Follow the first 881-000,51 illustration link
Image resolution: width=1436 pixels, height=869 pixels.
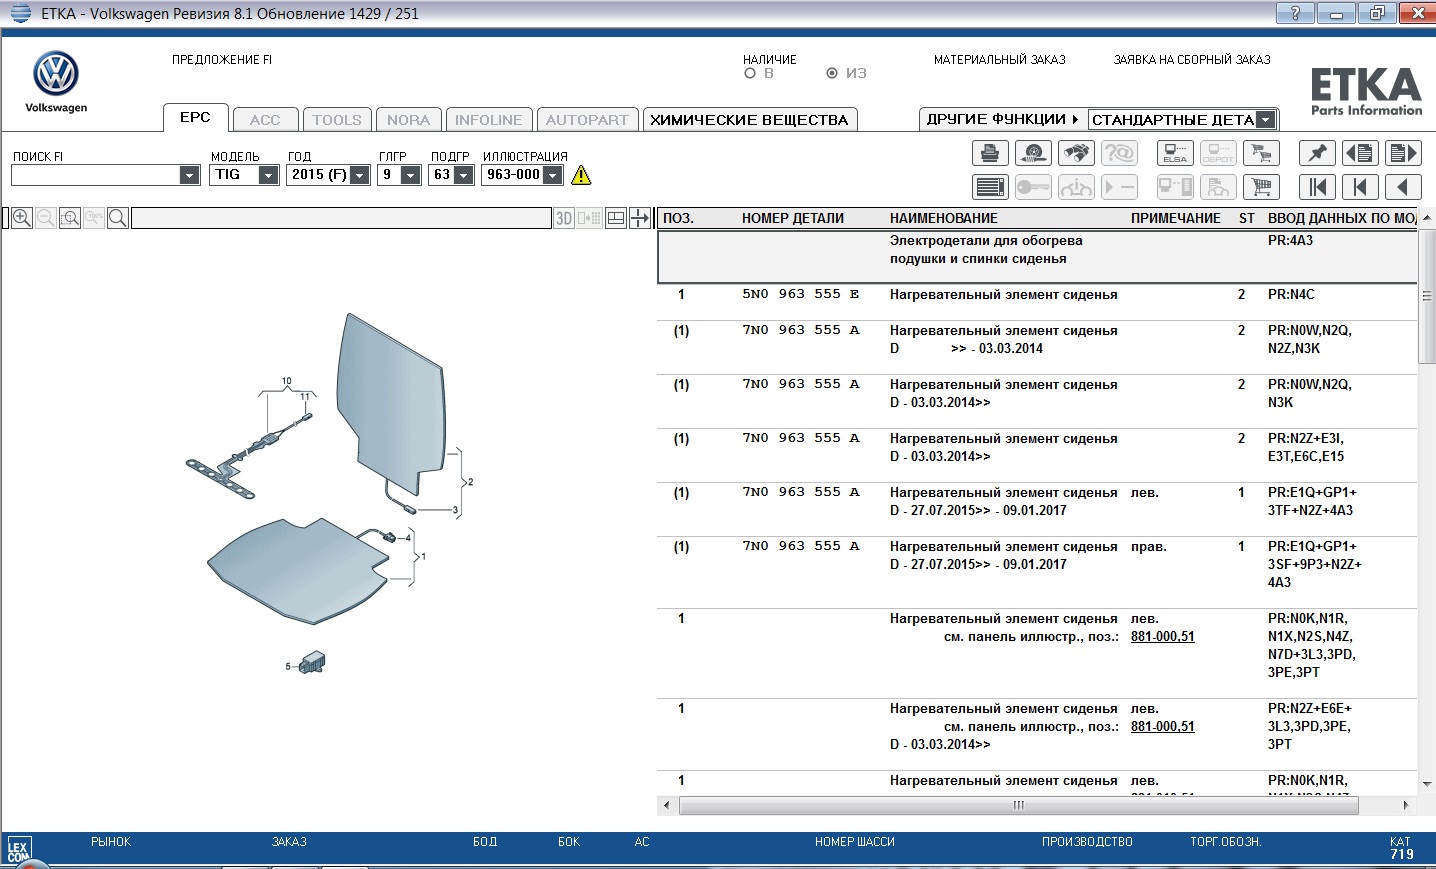coord(1162,636)
